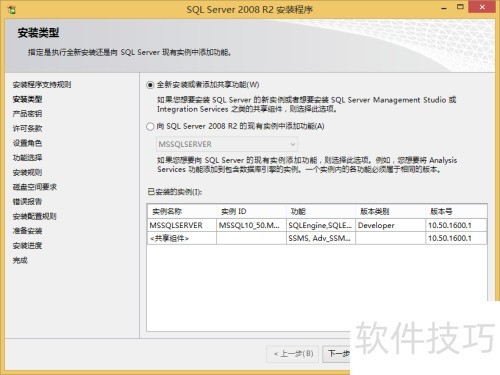Viewport: 500px width, 375px height.
Task: Sort by the 版本号 column header
Action: pos(456,211)
